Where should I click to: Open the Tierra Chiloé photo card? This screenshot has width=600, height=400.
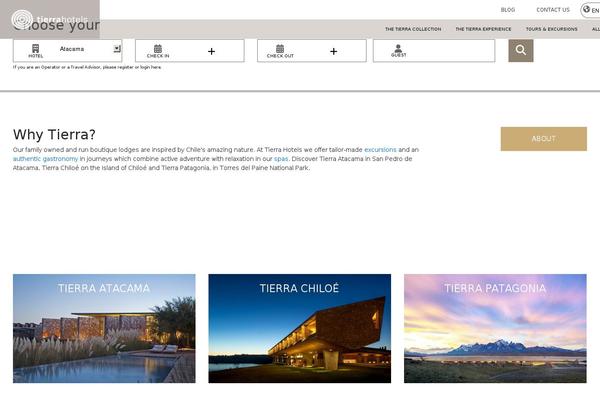click(x=300, y=328)
